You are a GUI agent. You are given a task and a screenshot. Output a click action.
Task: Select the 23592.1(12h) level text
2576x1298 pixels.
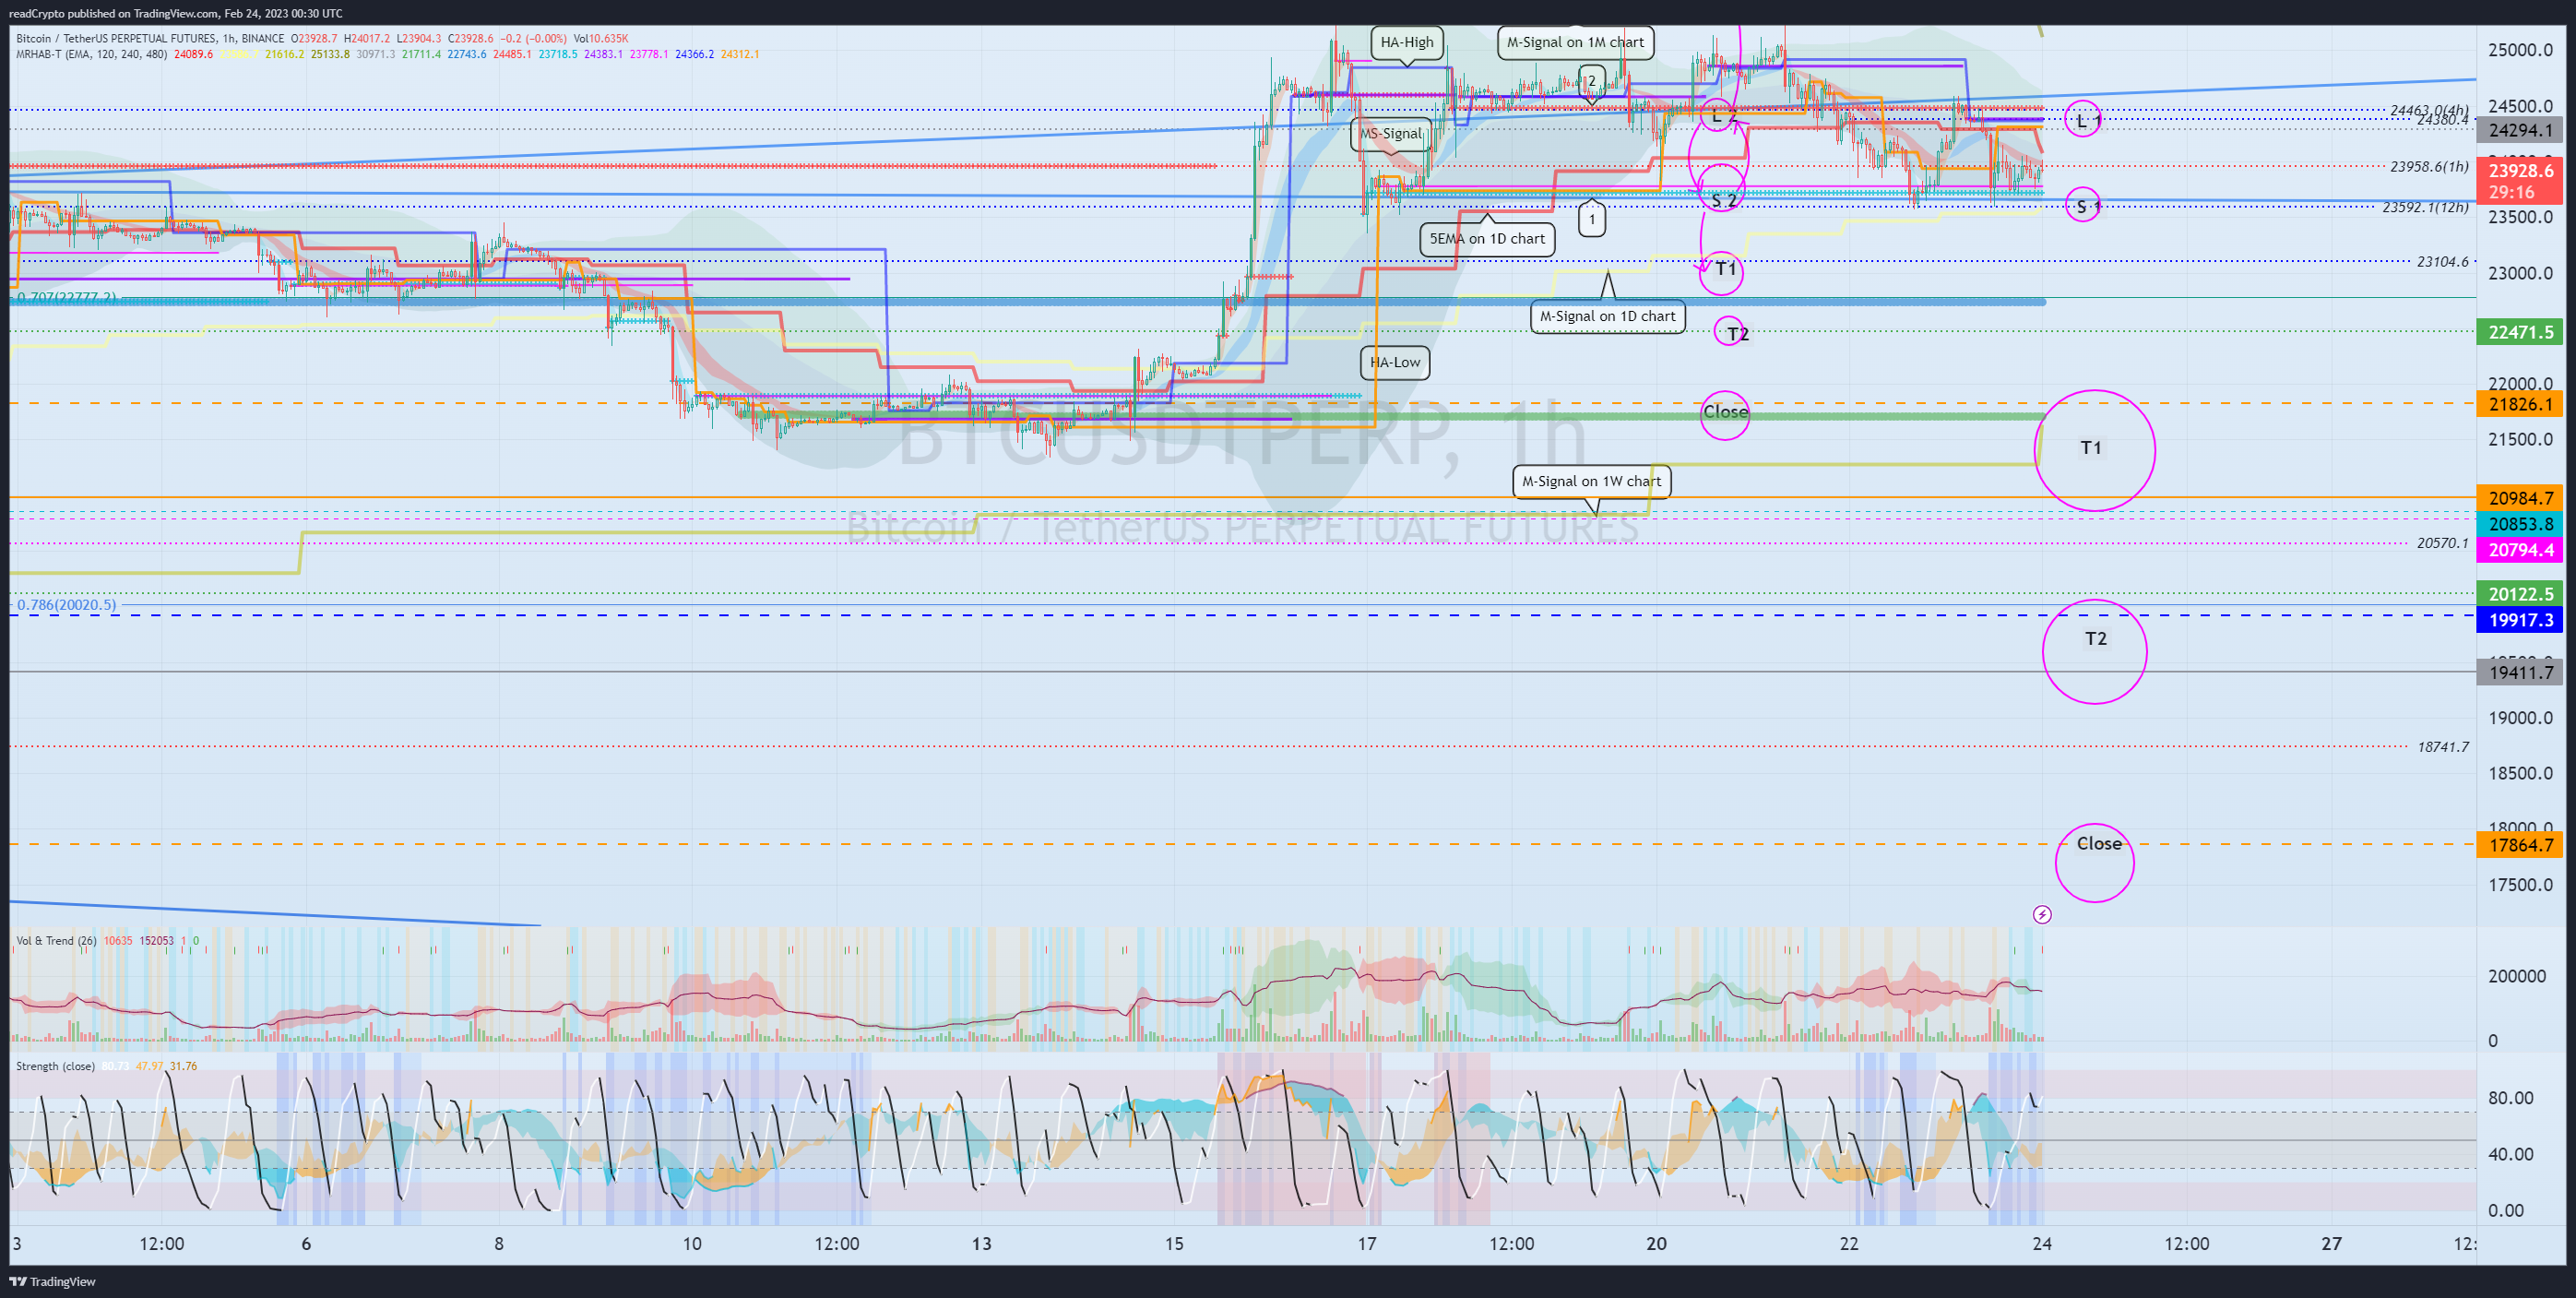tap(2425, 207)
